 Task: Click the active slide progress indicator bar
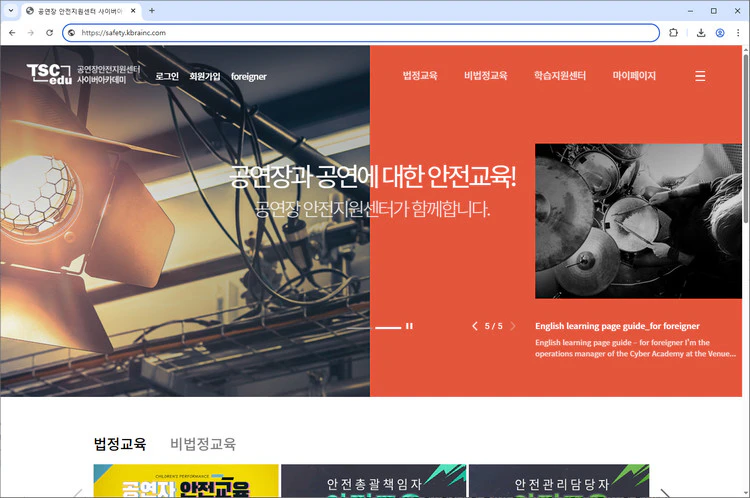point(388,328)
